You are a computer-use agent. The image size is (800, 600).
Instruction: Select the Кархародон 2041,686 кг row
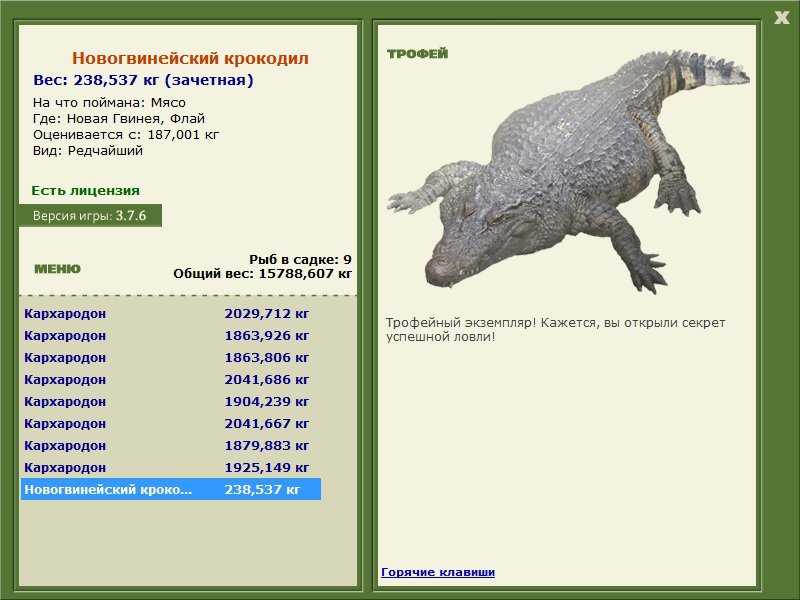point(171,380)
